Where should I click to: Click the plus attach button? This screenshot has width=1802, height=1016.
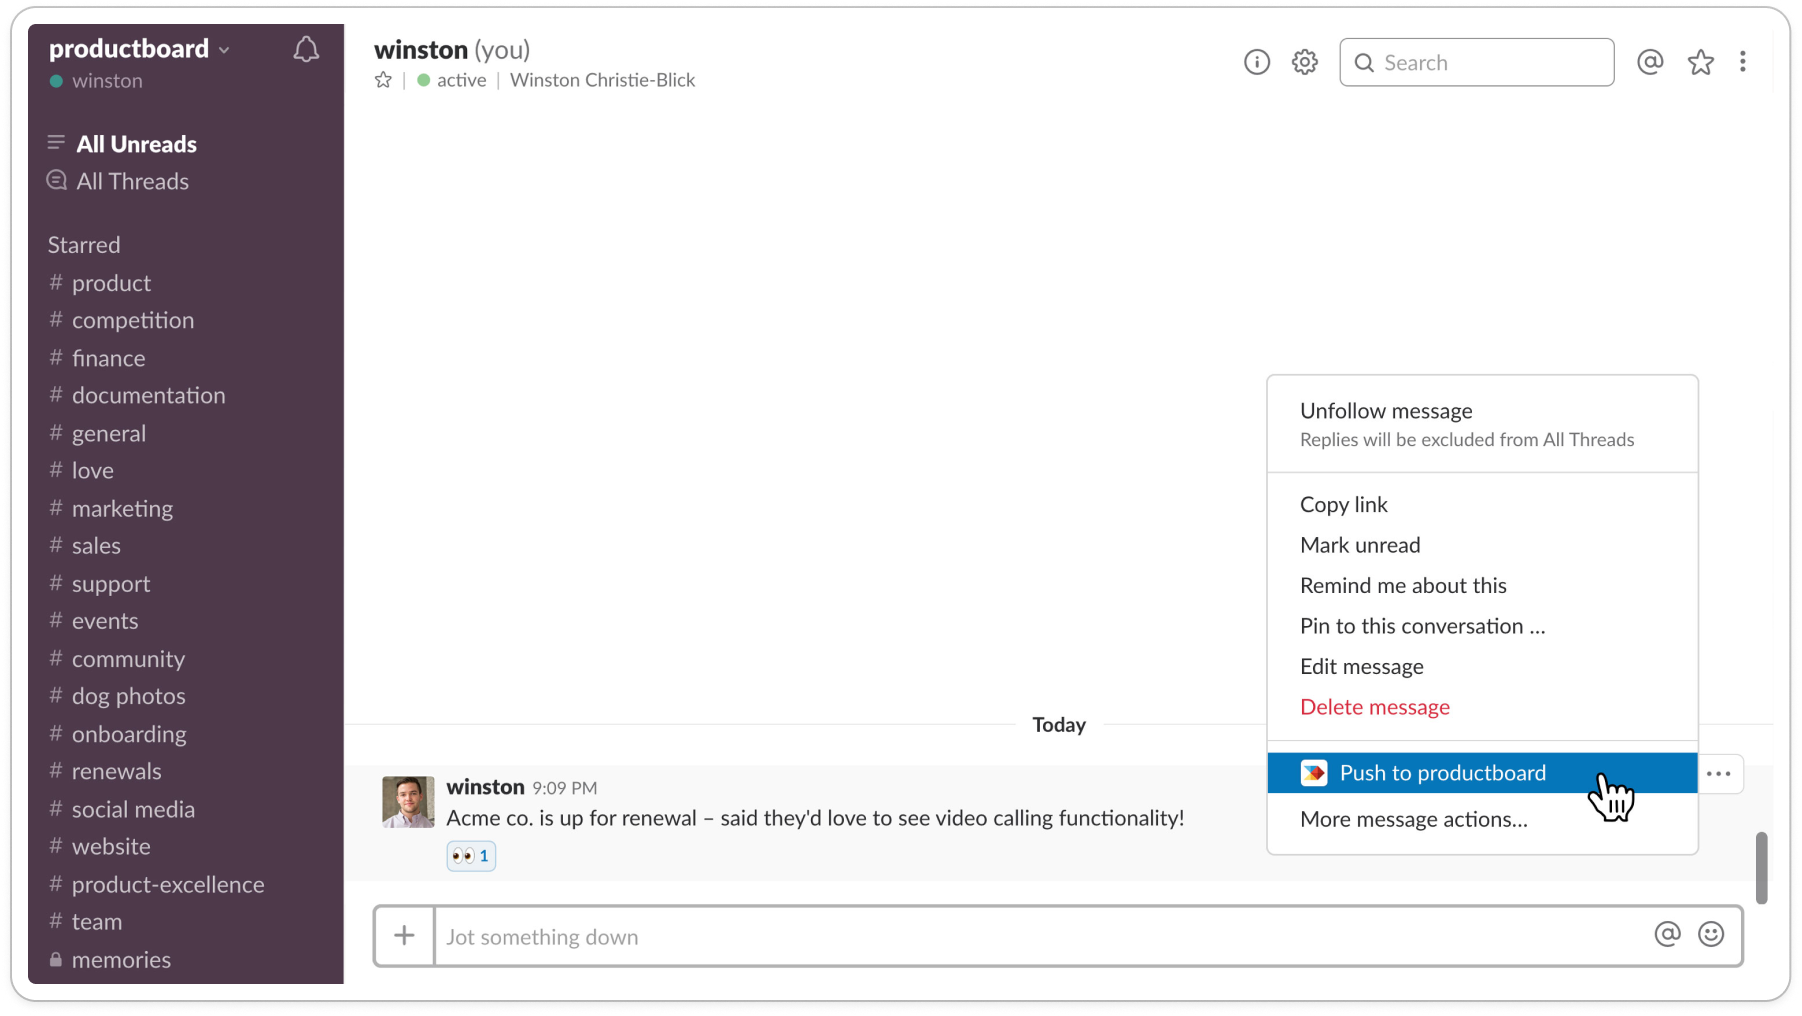404,936
